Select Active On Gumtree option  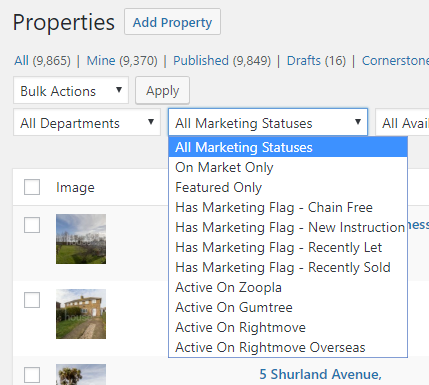tap(288, 307)
